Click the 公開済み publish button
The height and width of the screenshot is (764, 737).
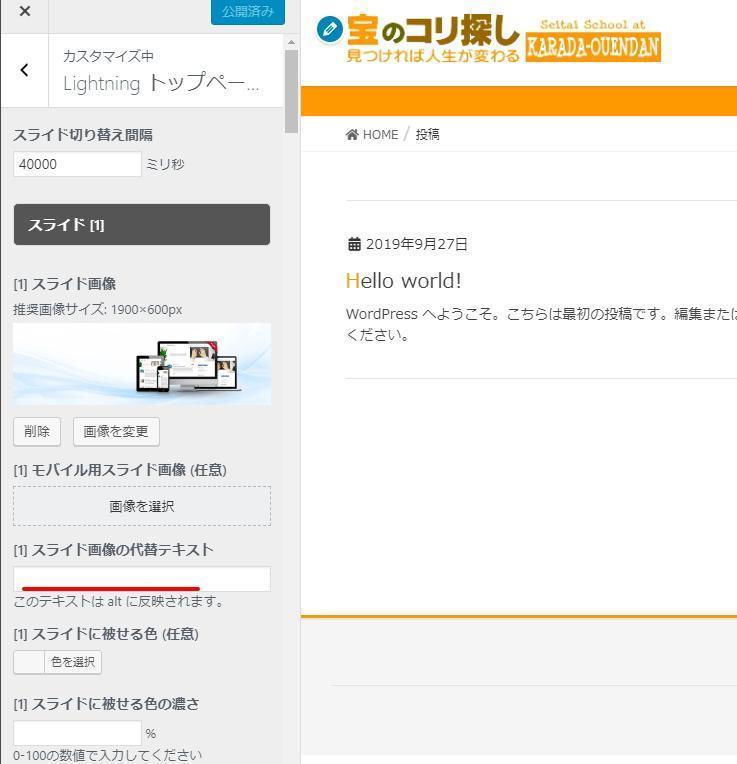(248, 11)
